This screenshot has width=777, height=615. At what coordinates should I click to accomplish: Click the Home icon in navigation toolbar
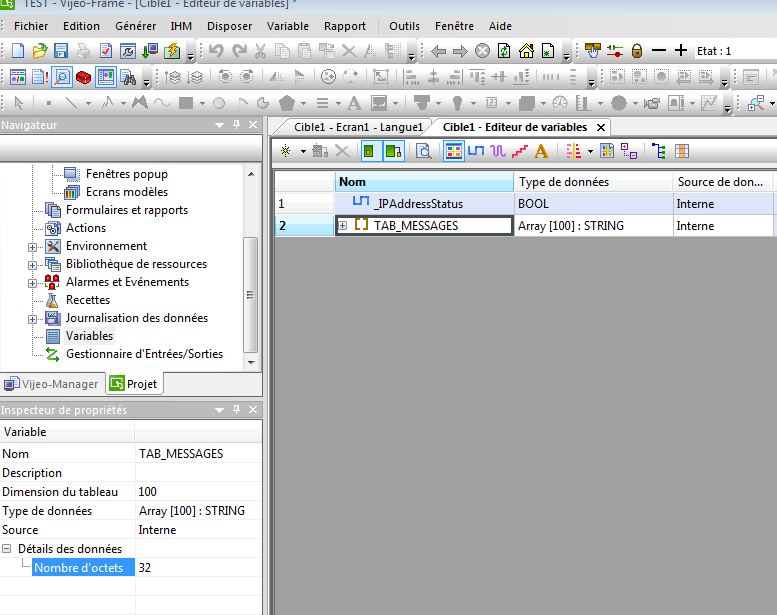click(x=526, y=50)
